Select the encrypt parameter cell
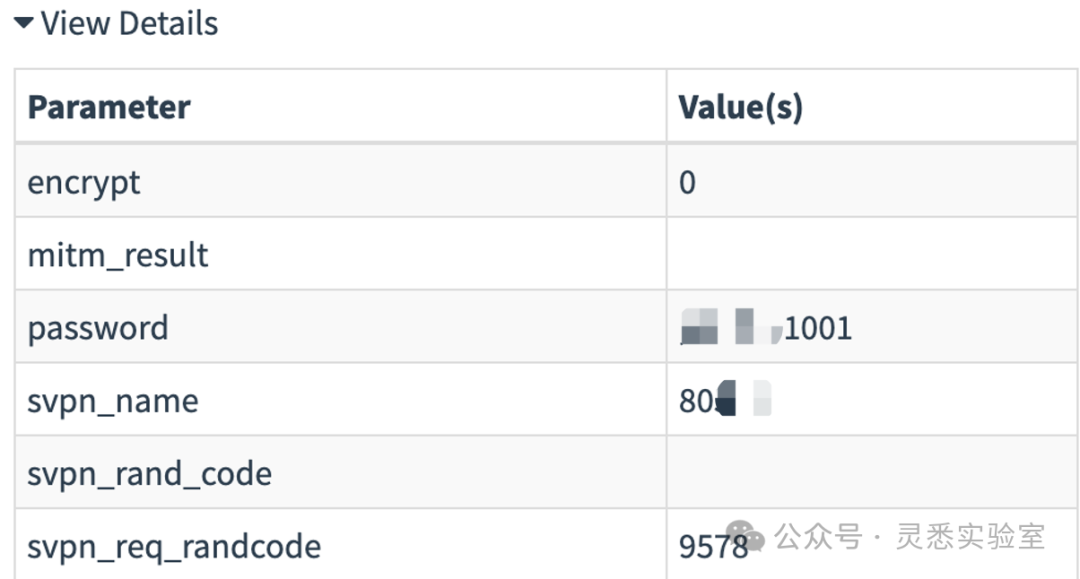This screenshot has height=579, width=1080. coord(84,183)
